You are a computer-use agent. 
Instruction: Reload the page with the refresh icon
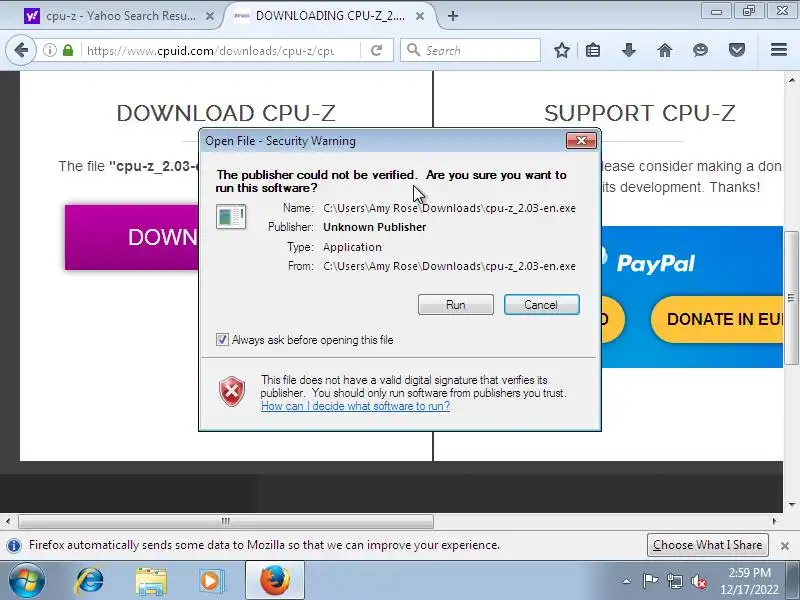(377, 50)
